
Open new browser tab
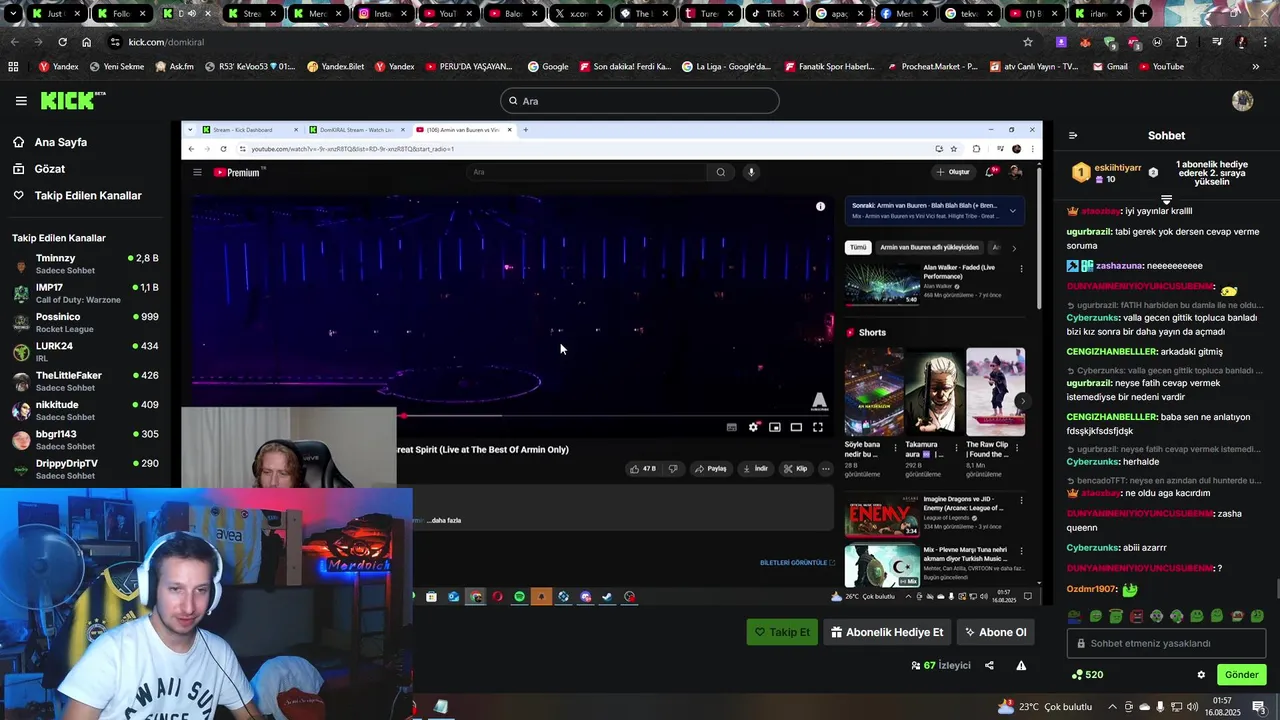[x=1143, y=14]
